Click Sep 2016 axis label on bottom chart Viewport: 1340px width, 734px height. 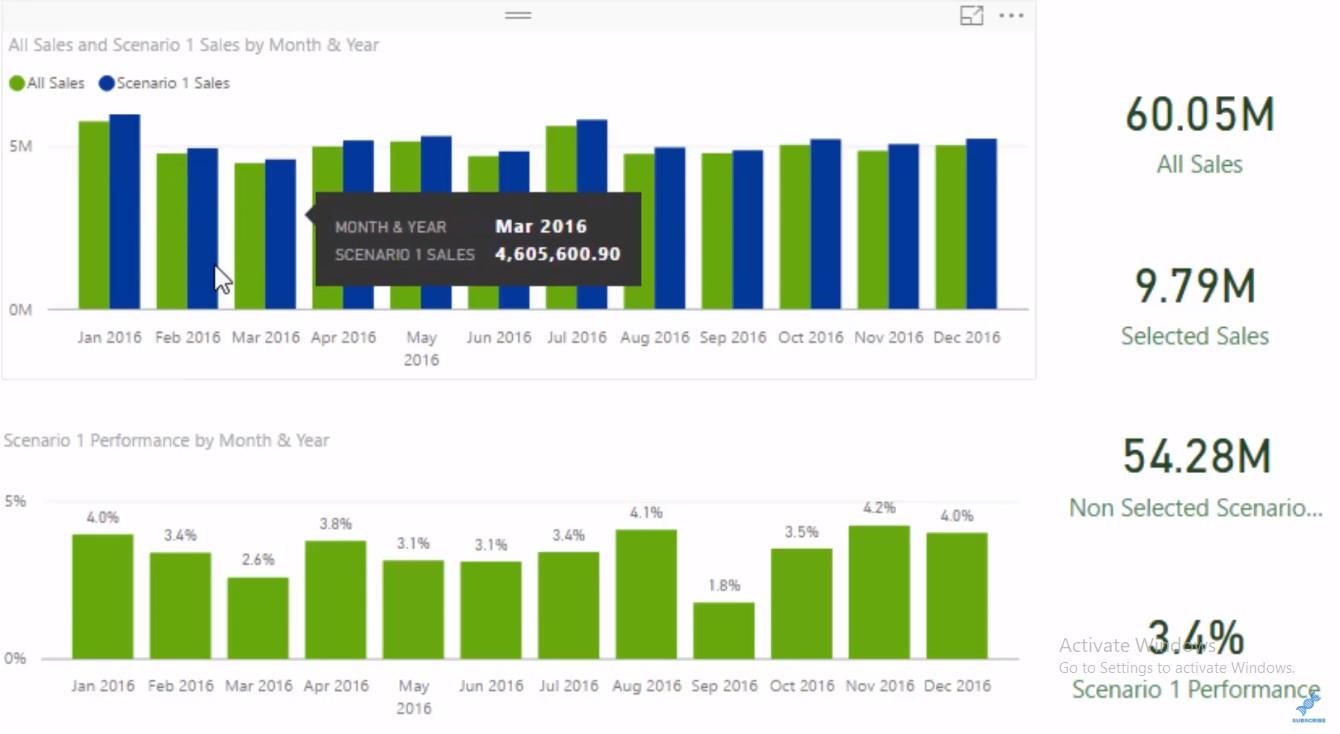pos(724,686)
